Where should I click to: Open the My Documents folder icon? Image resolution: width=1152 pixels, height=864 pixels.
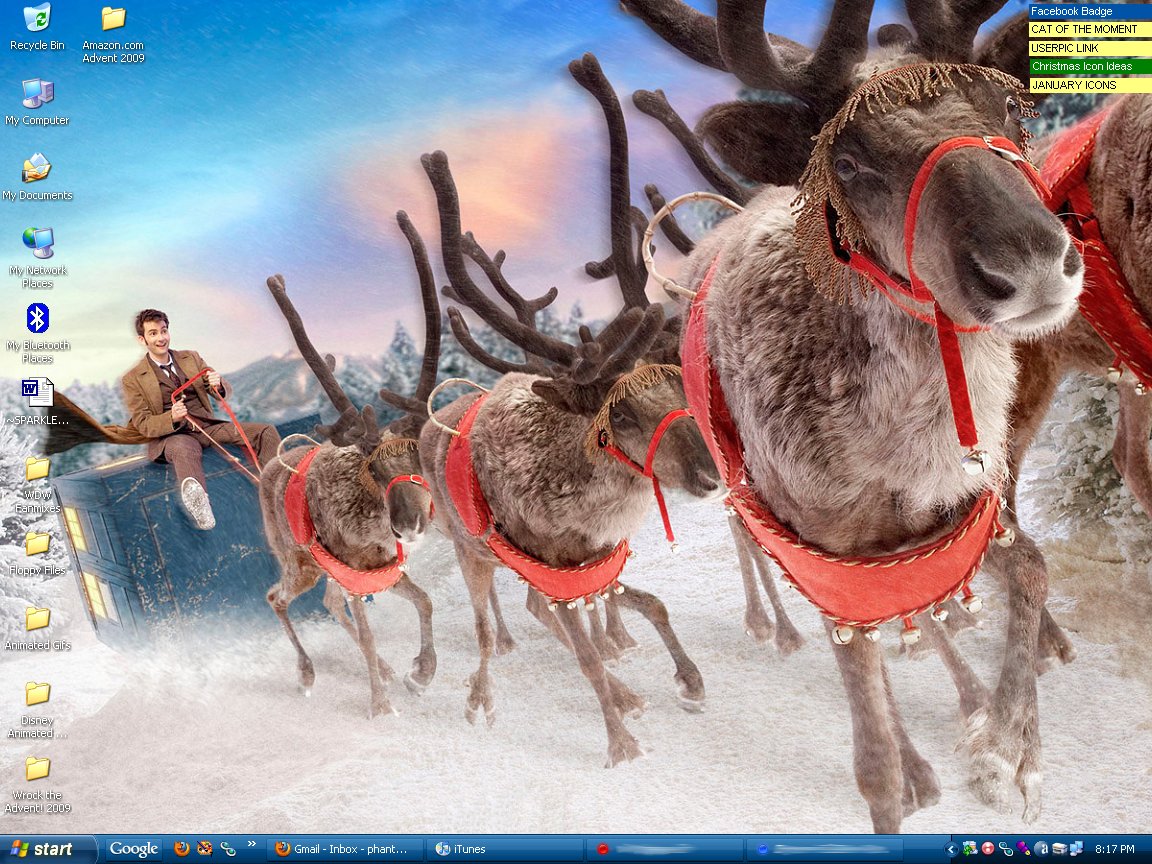point(37,168)
